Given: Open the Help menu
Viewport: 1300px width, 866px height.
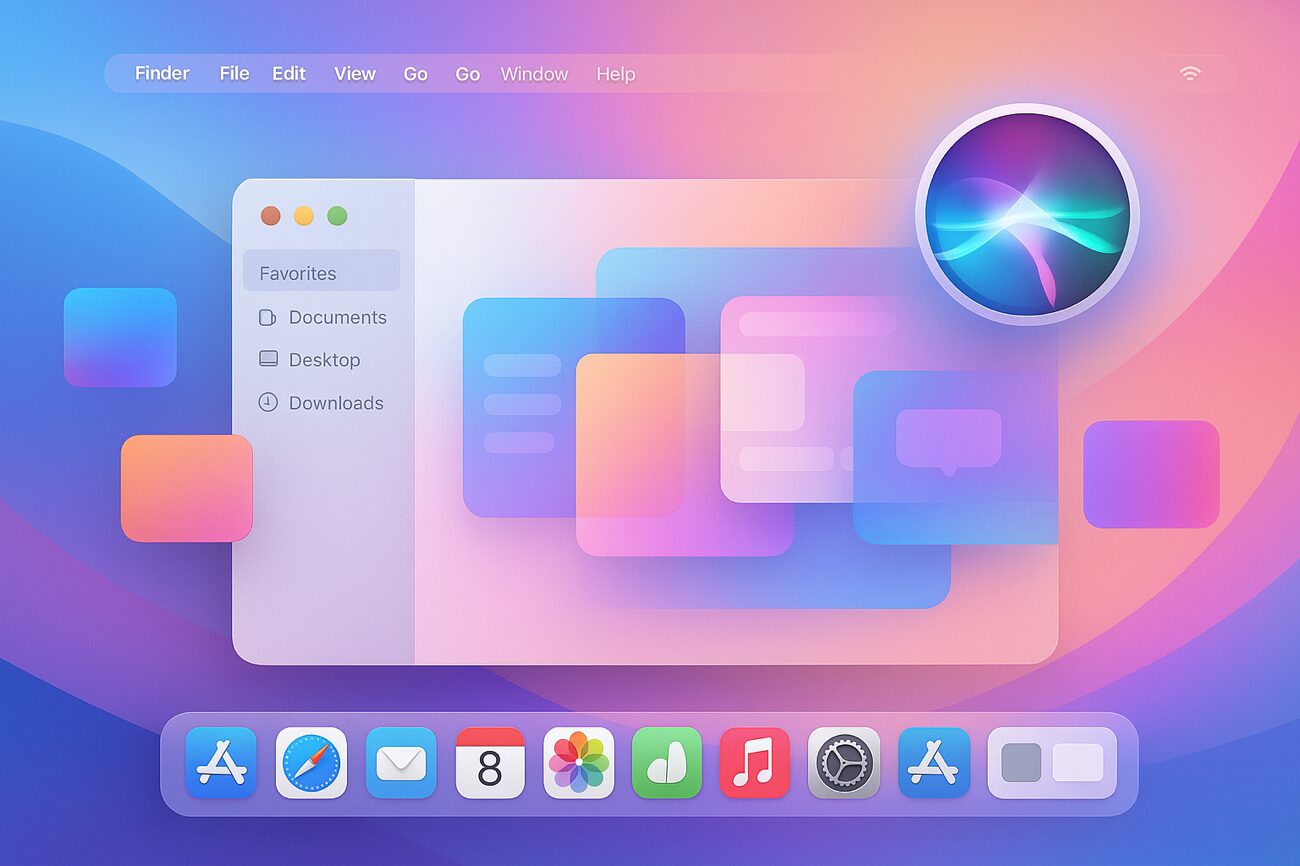Looking at the screenshot, I should pyautogui.click(x=615, y=74).
